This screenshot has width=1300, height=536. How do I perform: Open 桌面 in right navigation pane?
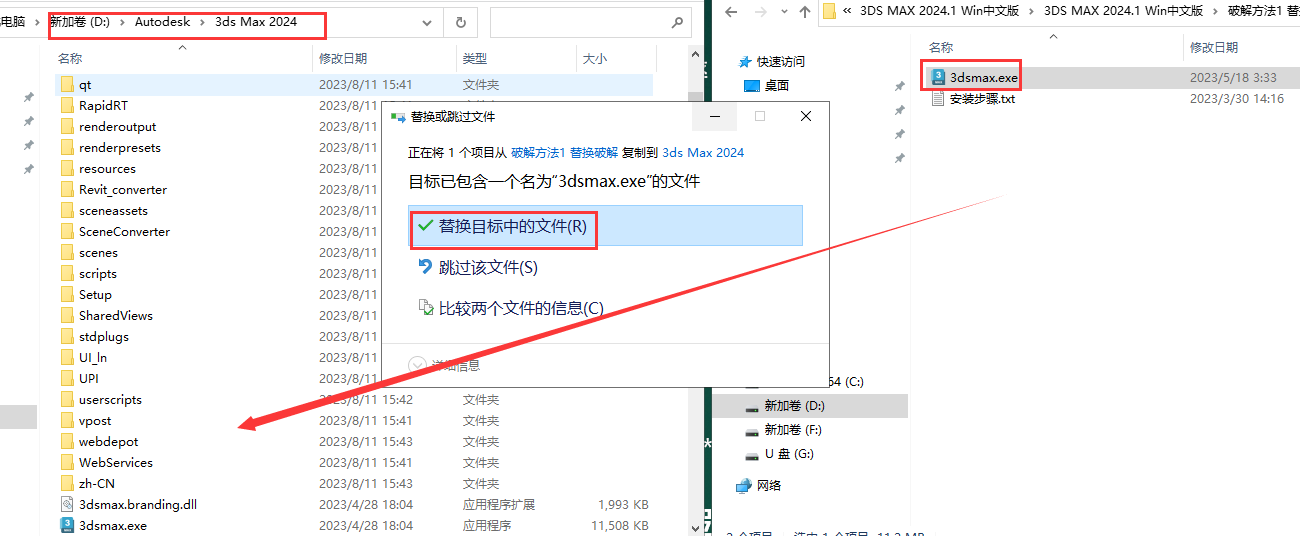coord(767,86)
